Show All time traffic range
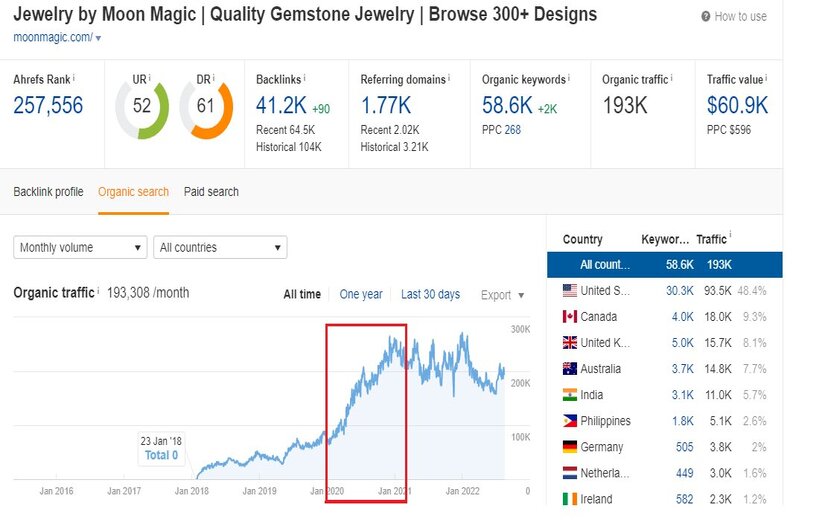825x525 pixels. (302, 295)
